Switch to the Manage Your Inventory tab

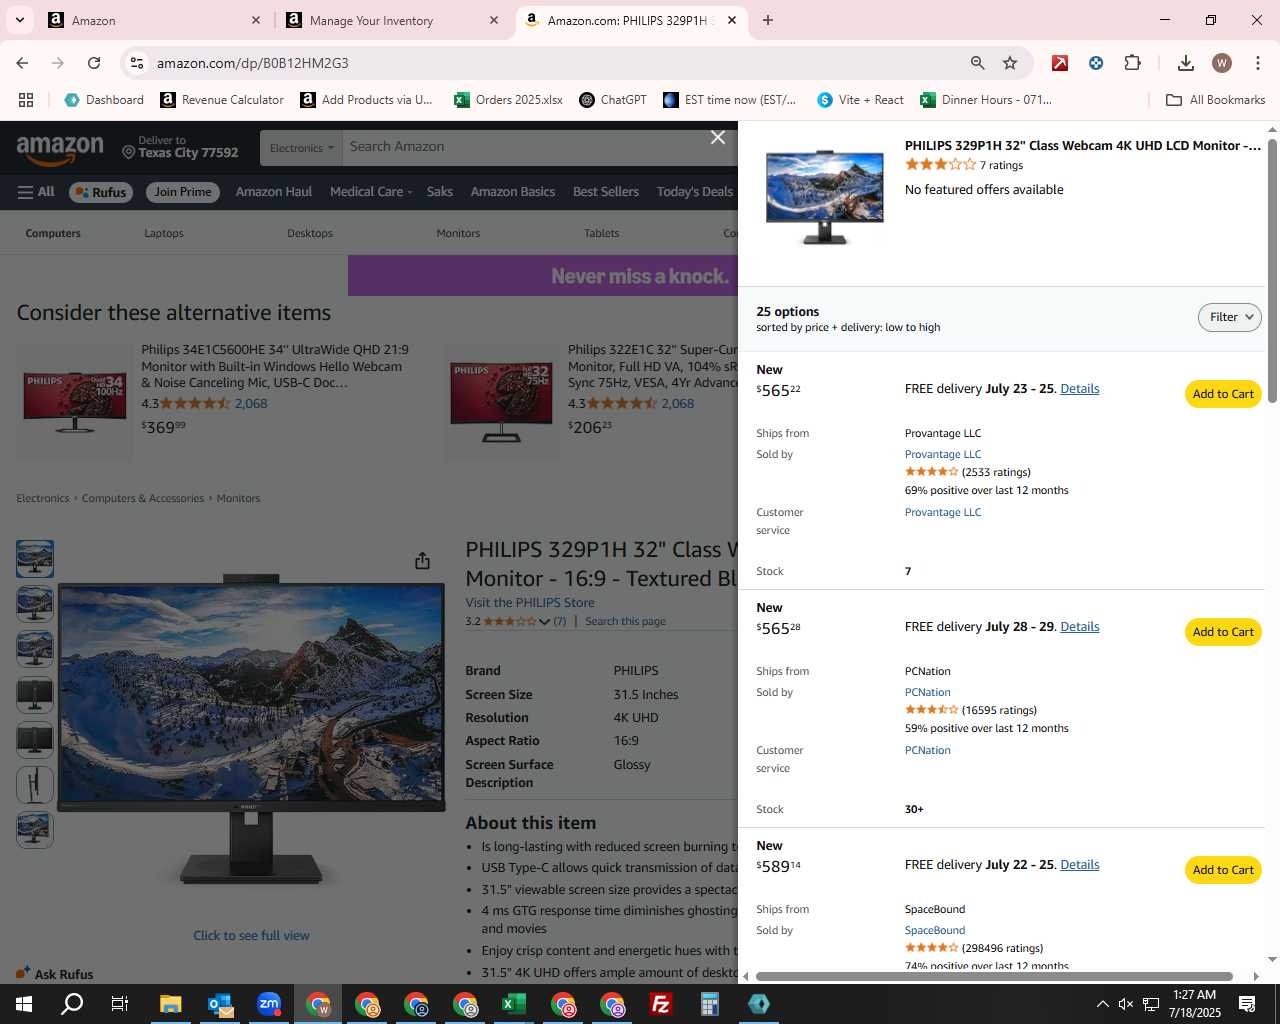point(392,20)
